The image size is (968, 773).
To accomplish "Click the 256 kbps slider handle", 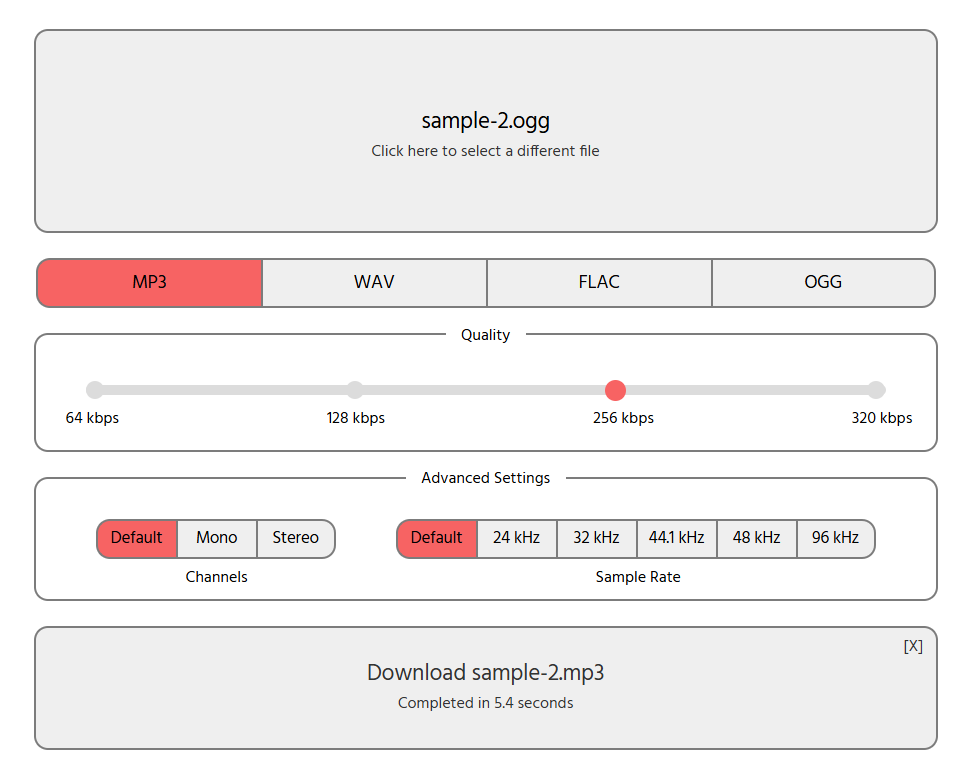I will (x=616, y=390).
